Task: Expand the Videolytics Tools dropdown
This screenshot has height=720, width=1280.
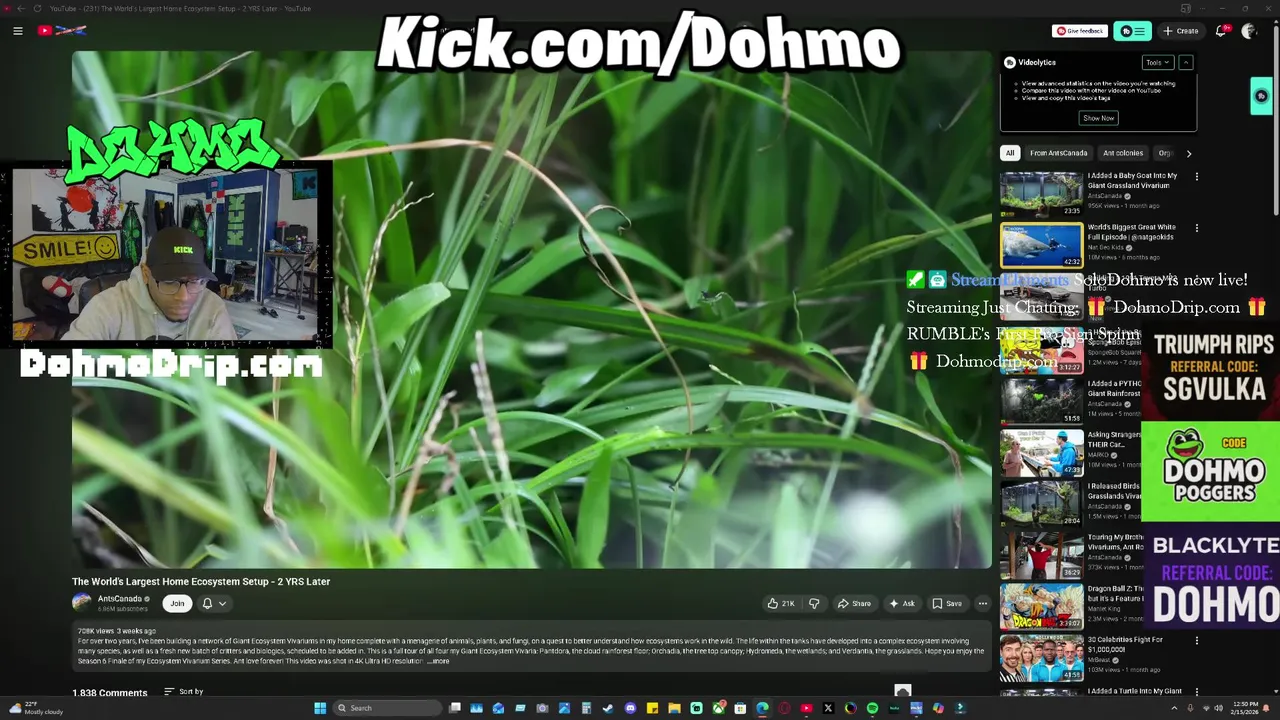Action: coord(1157,62)
